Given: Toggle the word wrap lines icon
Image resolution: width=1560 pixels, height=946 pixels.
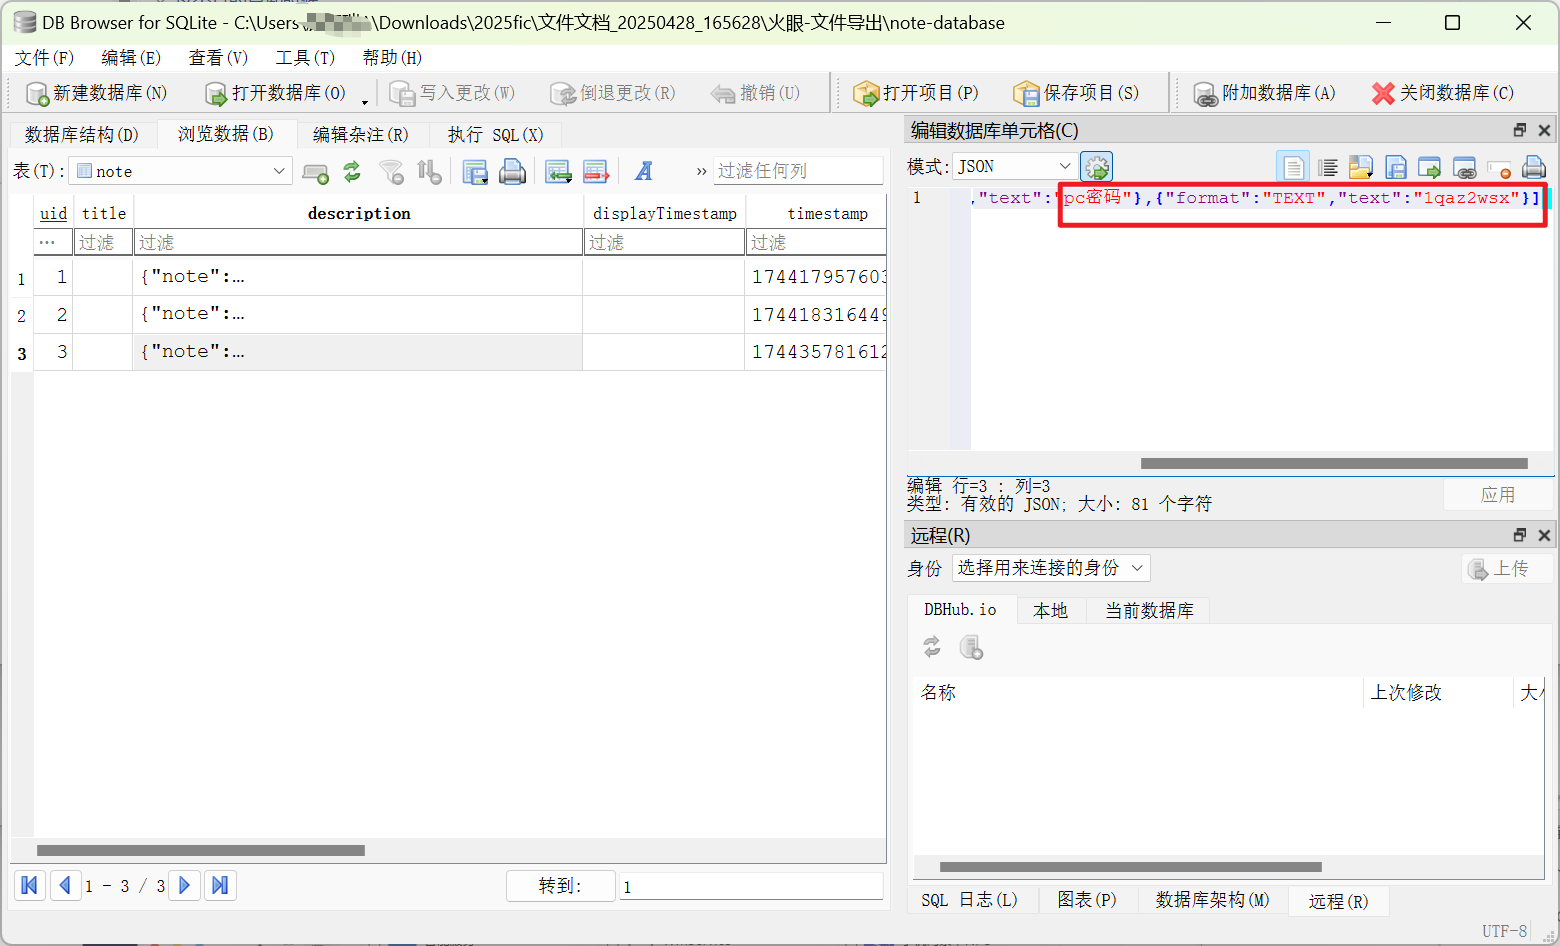Looking at the screenshot, I should coord(1328,167).
